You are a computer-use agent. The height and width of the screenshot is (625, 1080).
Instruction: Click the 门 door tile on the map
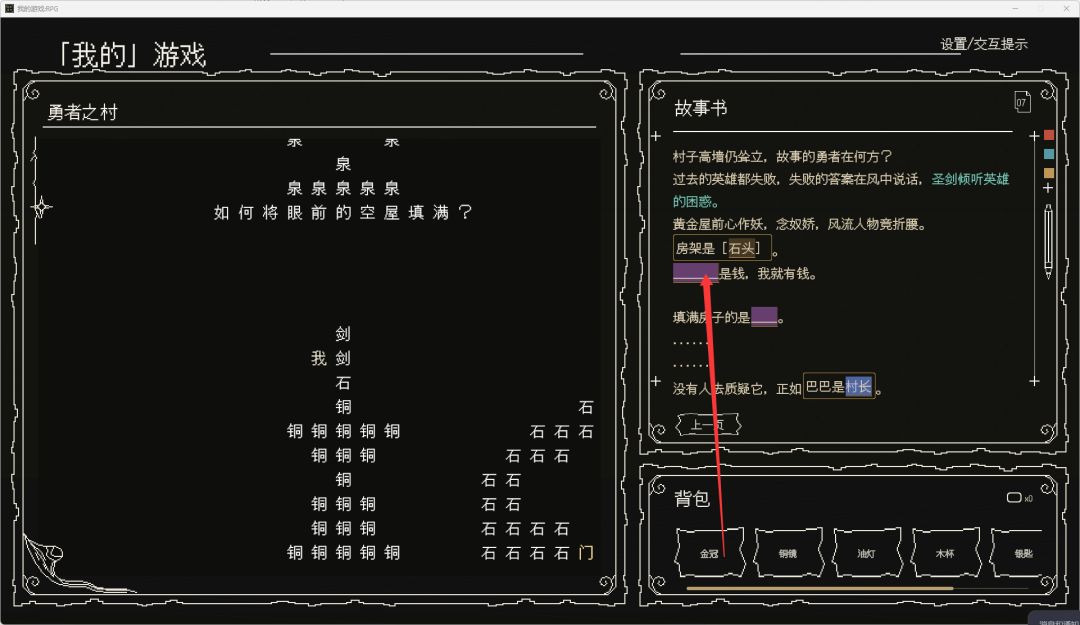click(586, 553)
